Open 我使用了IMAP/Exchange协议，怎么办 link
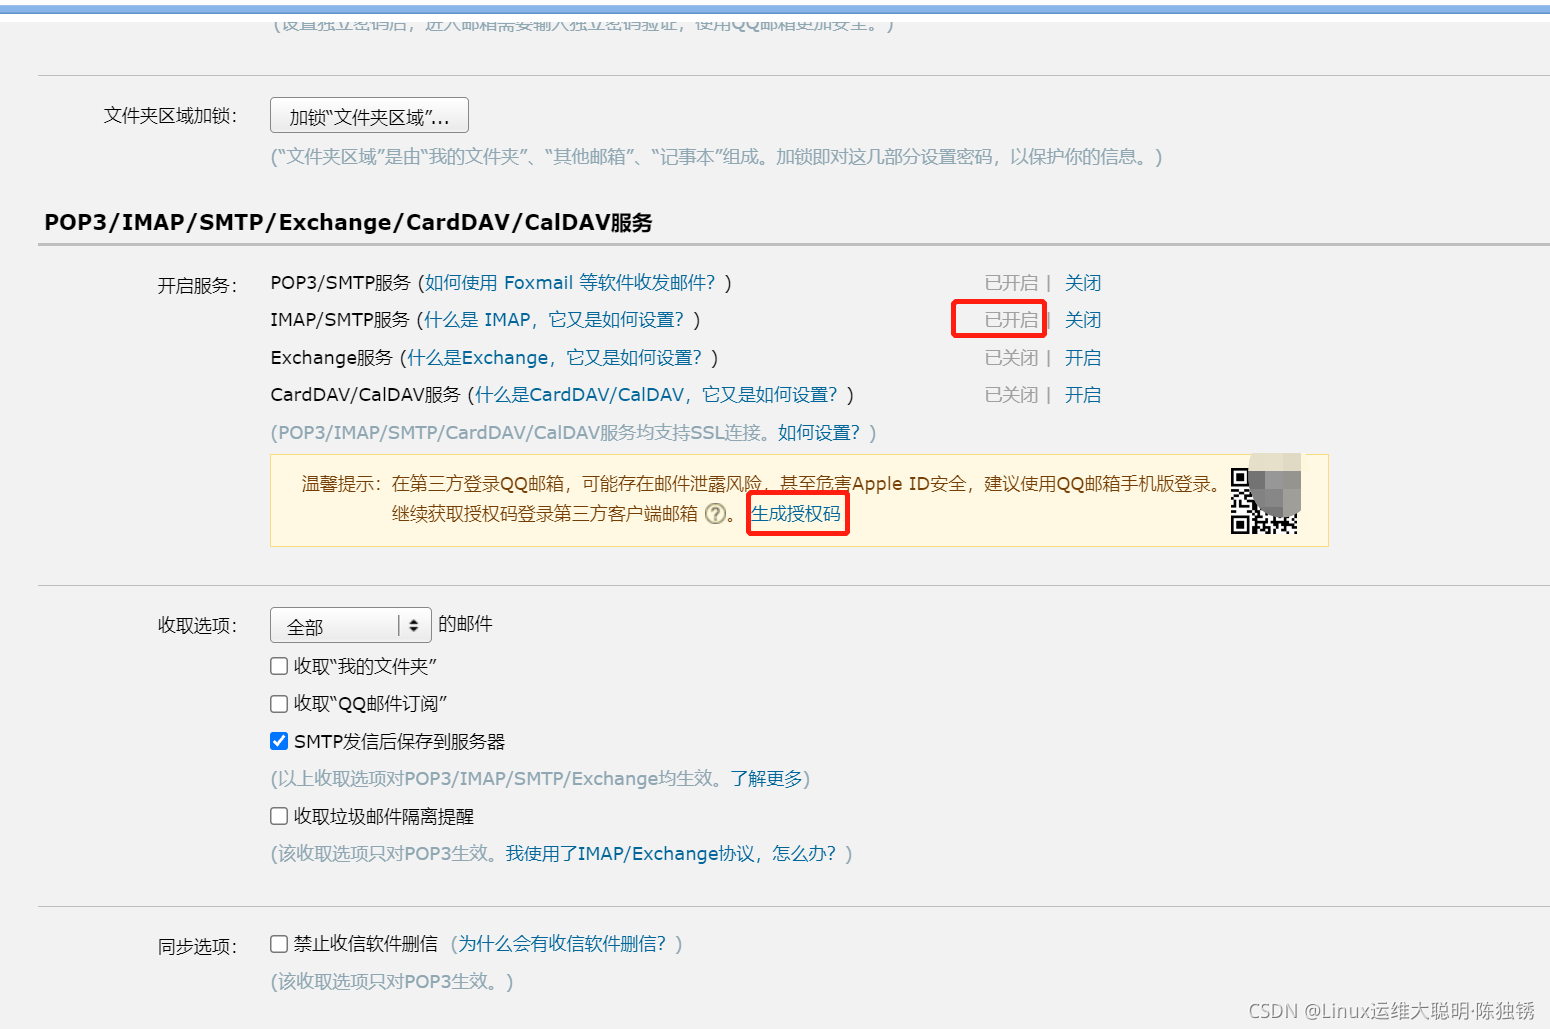1550x1029 pixels. (671, 854)
